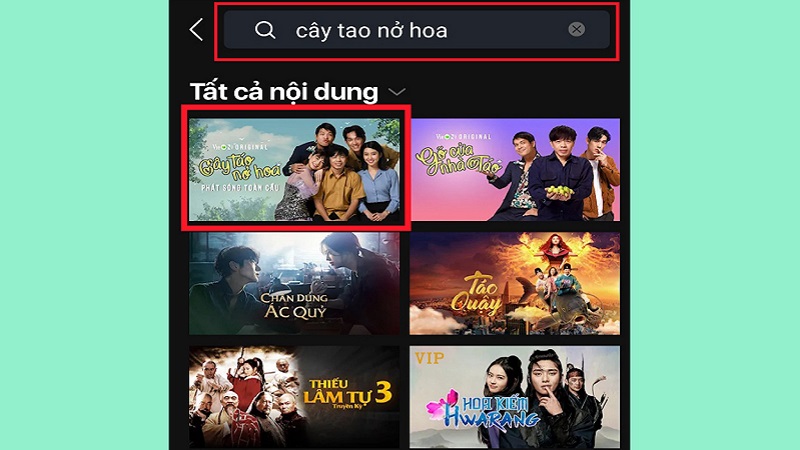Image resolution: width=800 pixels, height=450 pixels.
Task: Select the 'Táo Quậy' movie thumbnail
Action: click(x=515, y=284)
